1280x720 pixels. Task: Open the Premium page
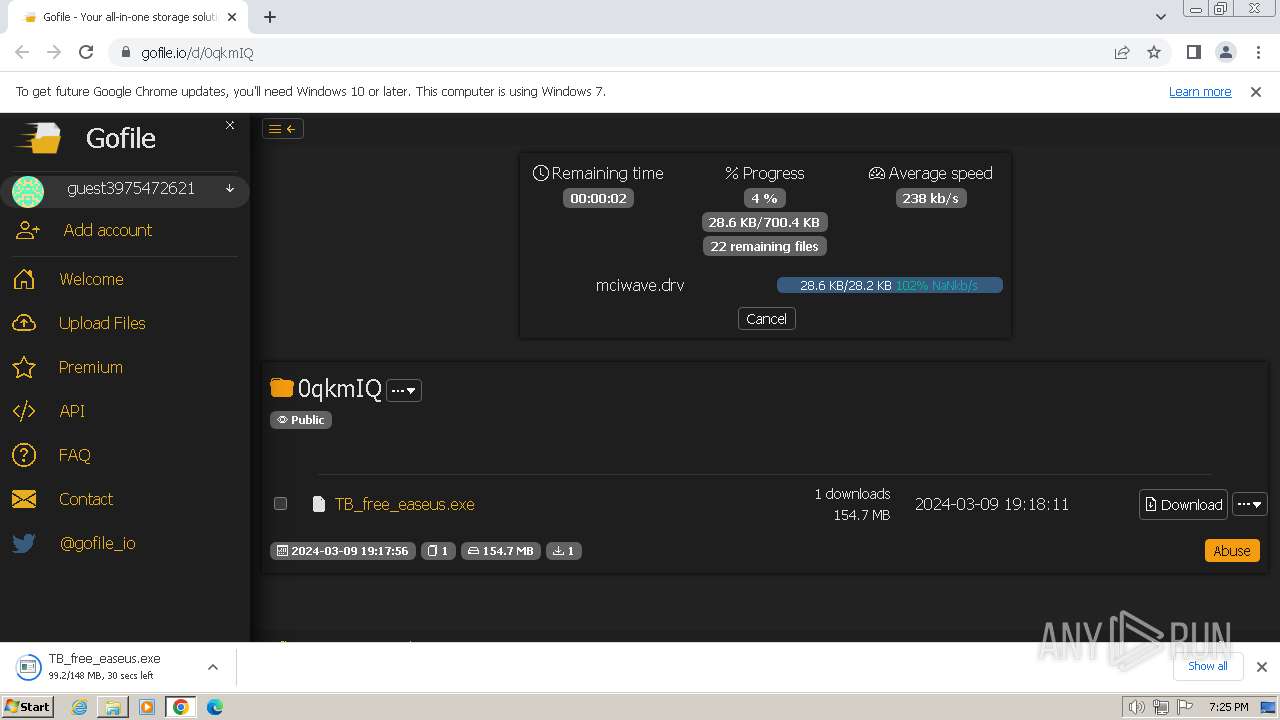pos(90,367)
